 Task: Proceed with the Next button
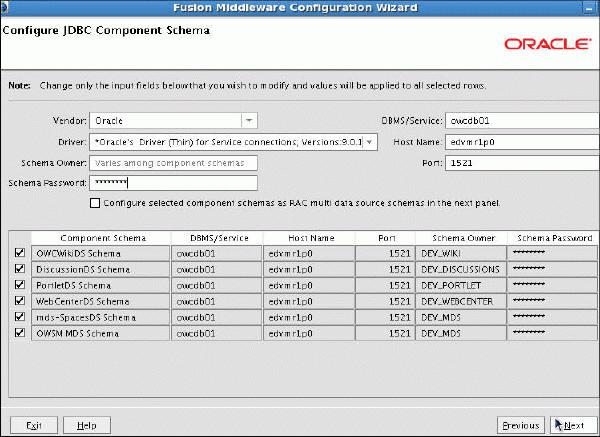(x=574, y=426)
